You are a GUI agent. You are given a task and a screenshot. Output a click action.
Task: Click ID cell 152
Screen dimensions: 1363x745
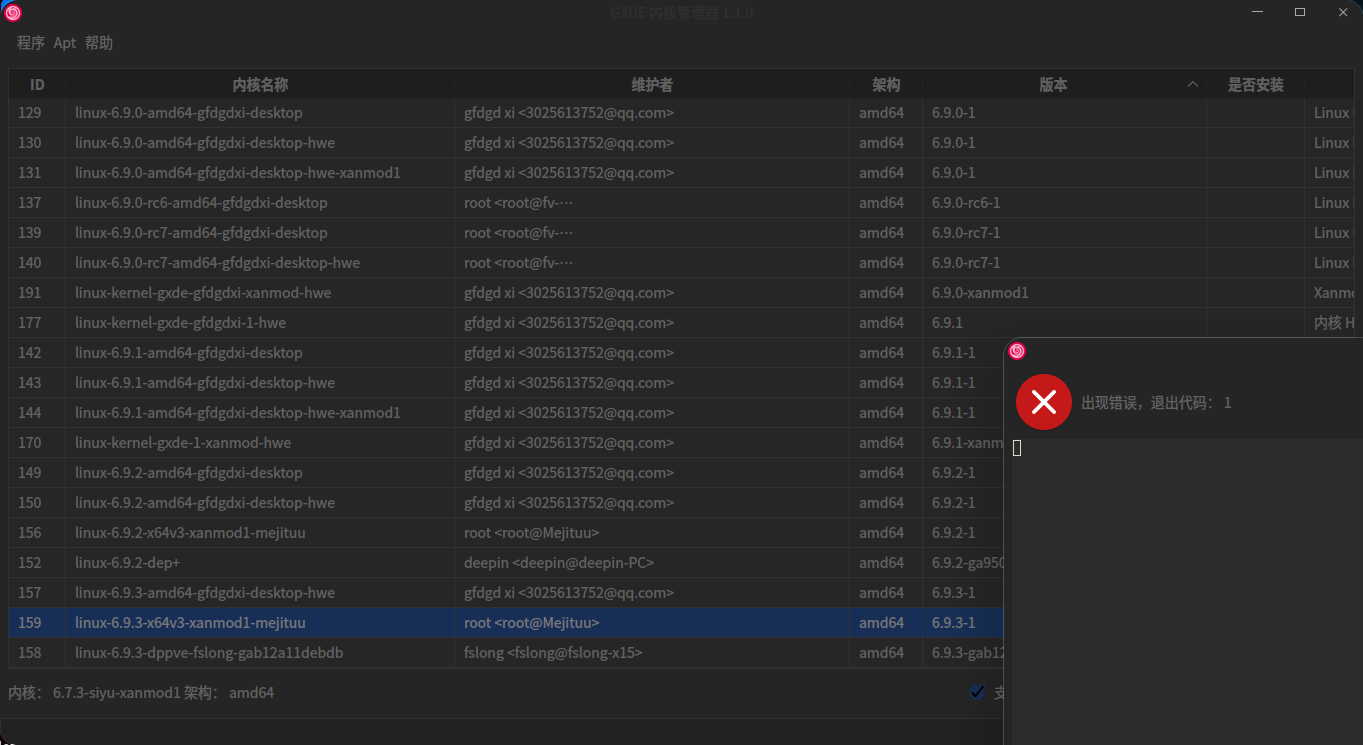point(30,563)
